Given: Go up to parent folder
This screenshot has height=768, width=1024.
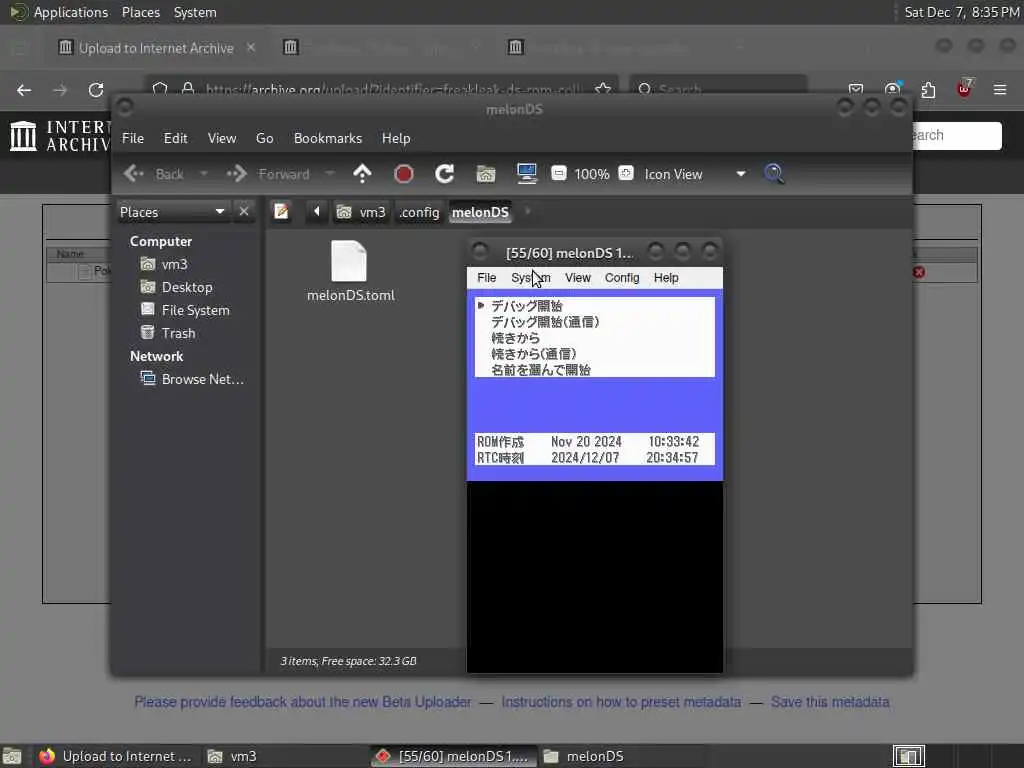Looking at the screenshot, I should [x=362, y=174].
